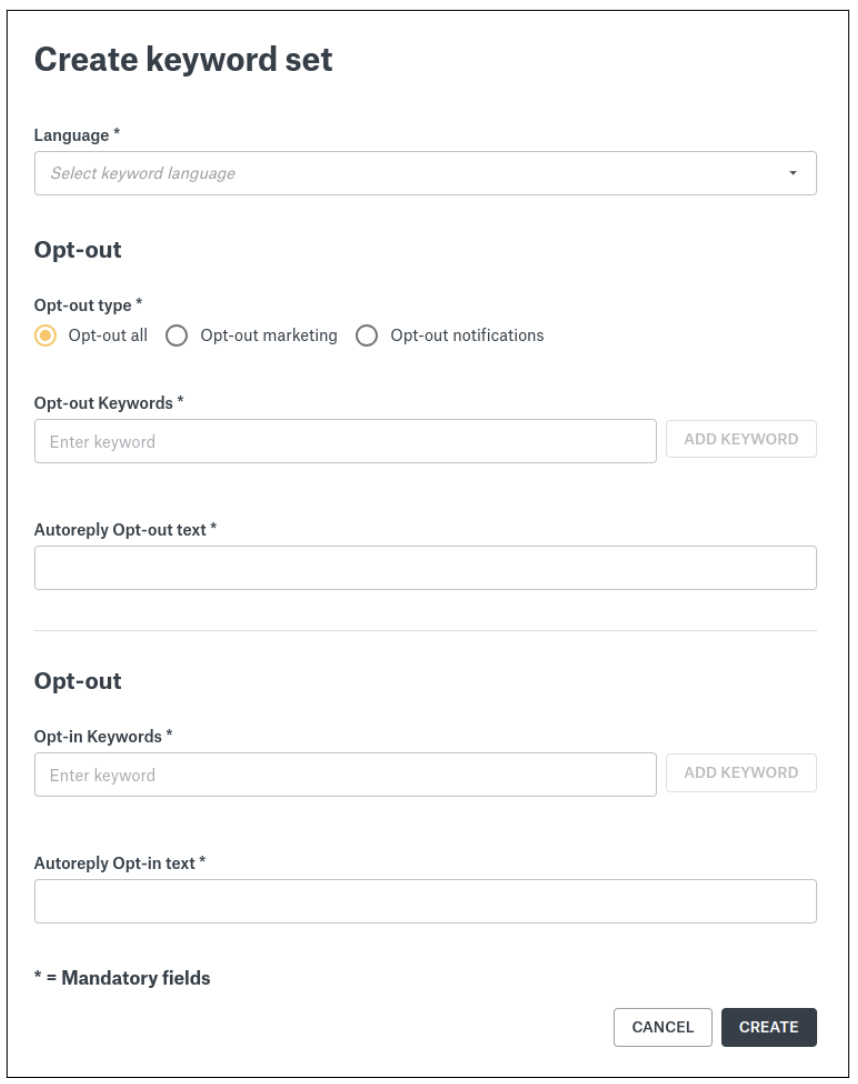Viewport: 858px width, 1084px height.
Task: Choose the 'Opt-out marketing' radio button
Action: 177,336
